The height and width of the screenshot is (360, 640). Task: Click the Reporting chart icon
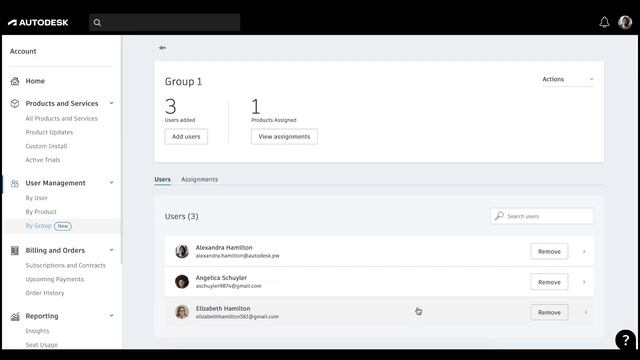pos(15,316)
